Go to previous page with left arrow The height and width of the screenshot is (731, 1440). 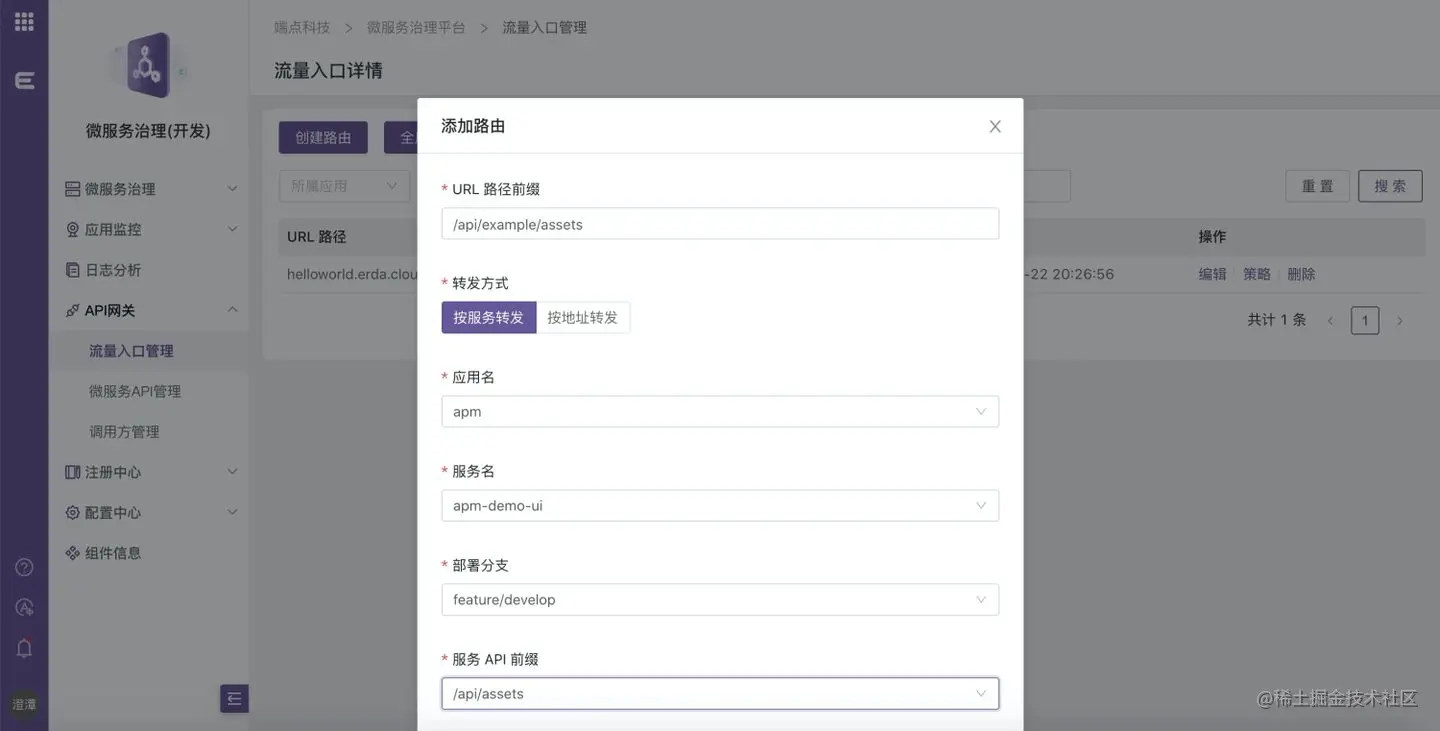point(1330,320)
